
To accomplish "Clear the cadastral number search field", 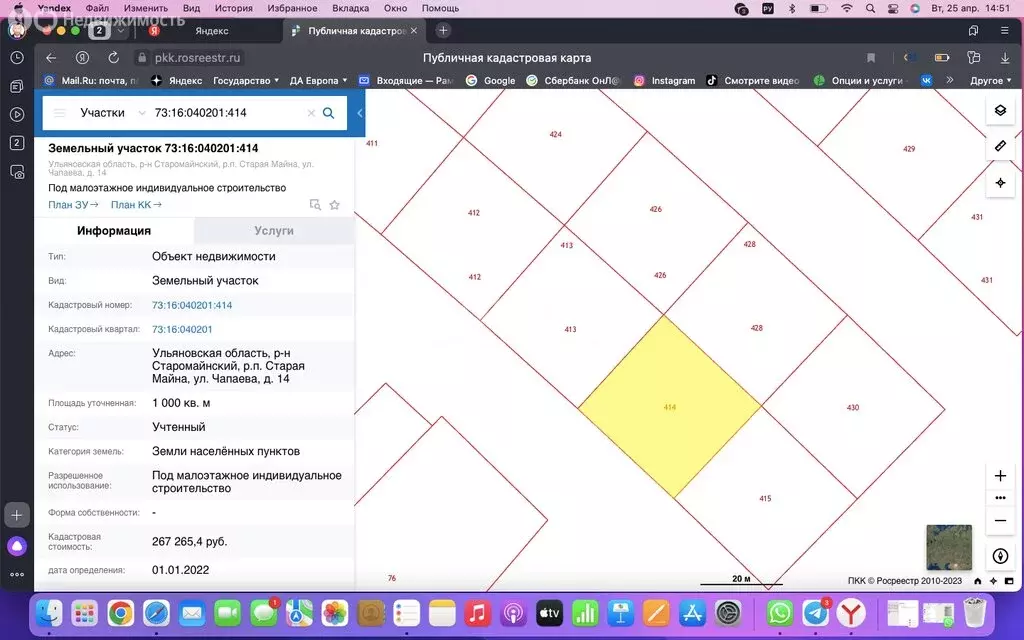I will (x=311, y=113).
